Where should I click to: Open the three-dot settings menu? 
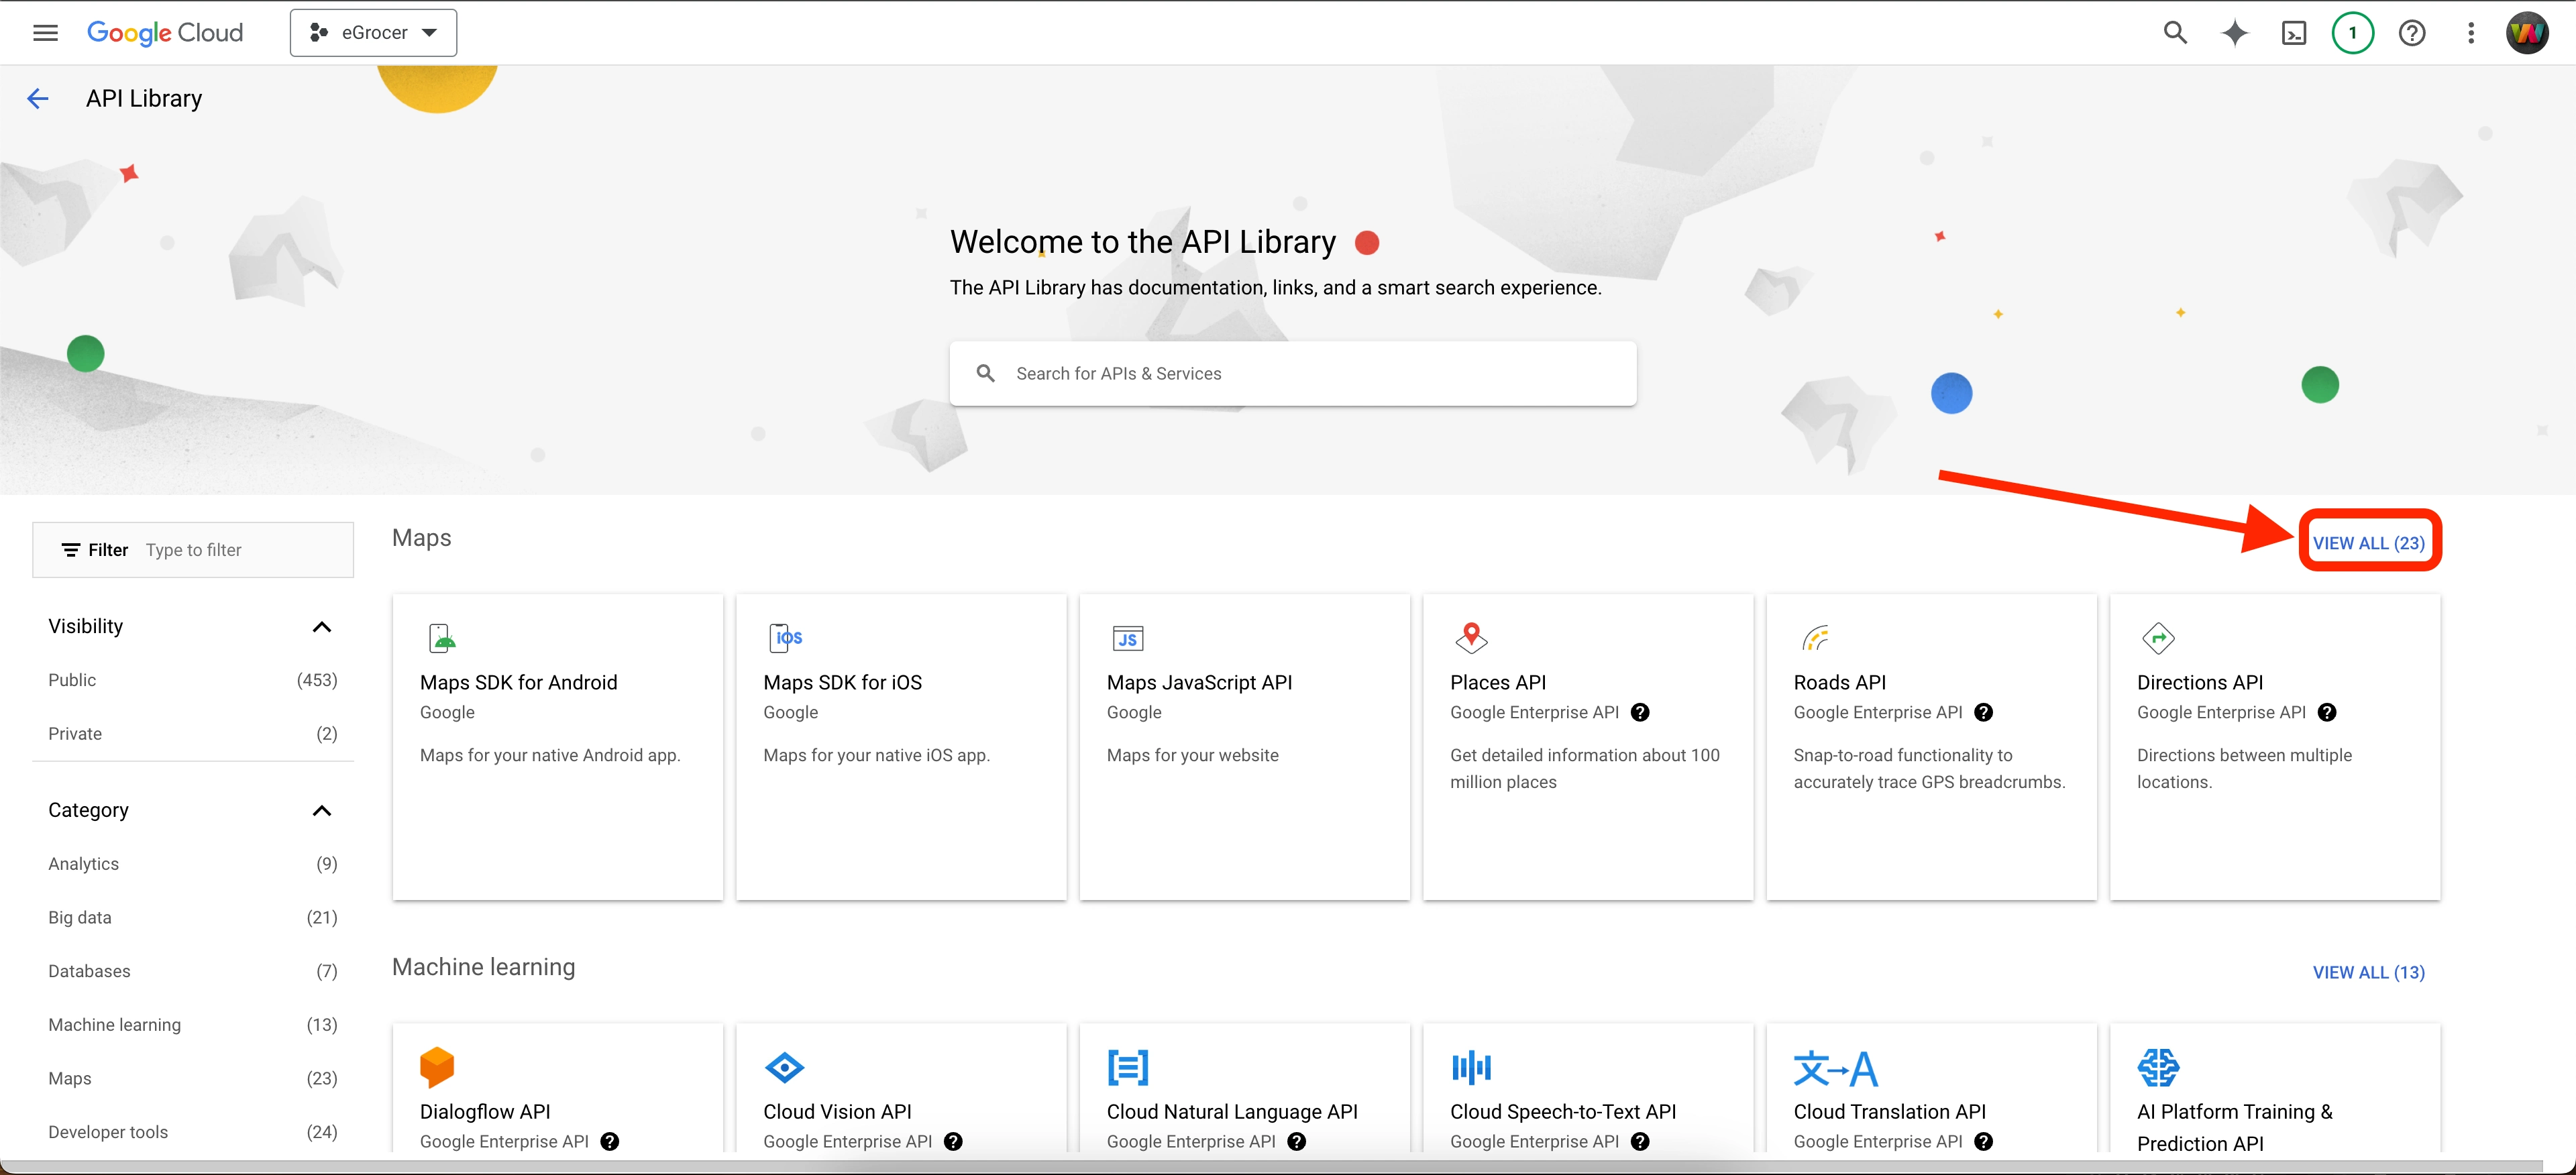click(x=2470, y=33)
